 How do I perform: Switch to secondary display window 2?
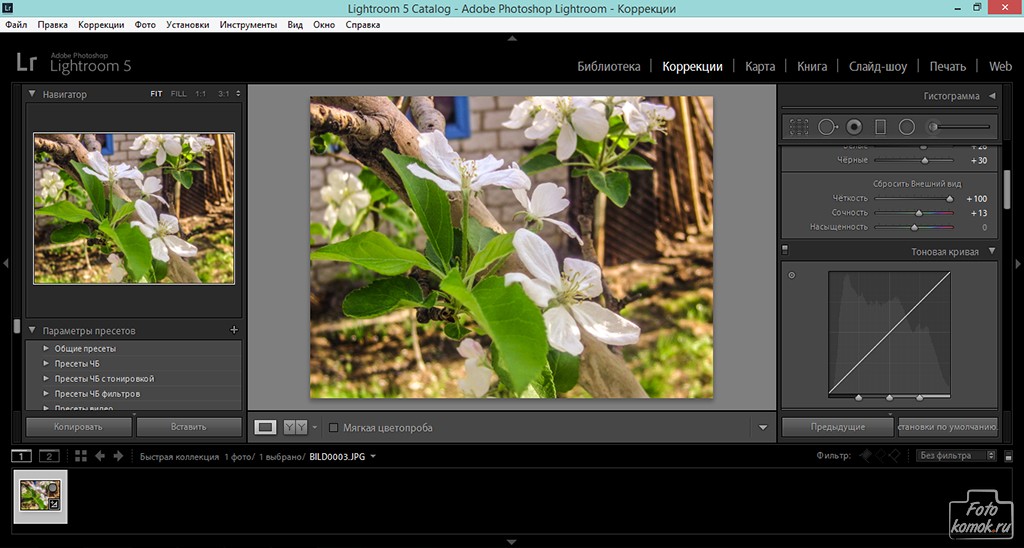(x=49, y=456)
